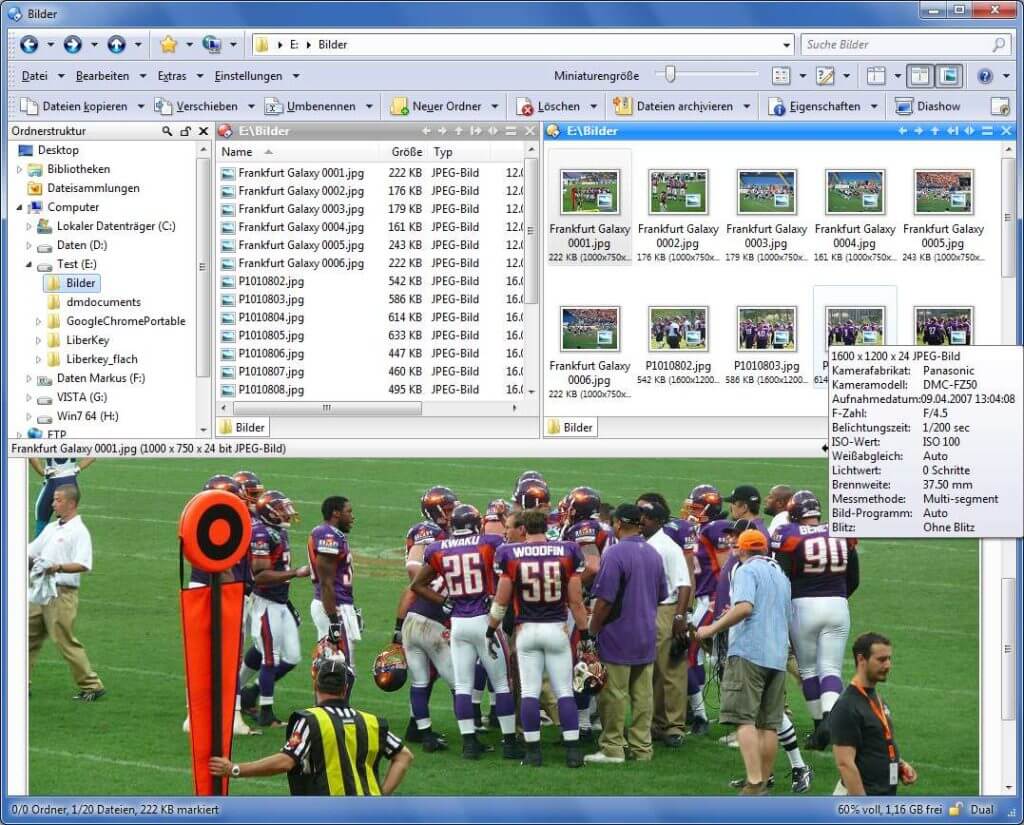Click the Dateien kopieren toolbar icon
The height and width of the screenshot is (825, 1024).
point(27,106)
